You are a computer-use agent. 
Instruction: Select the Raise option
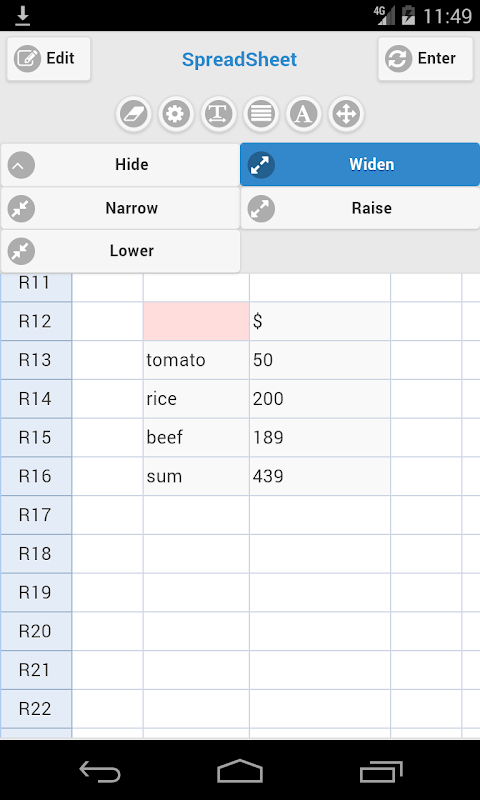click(360, 208)
